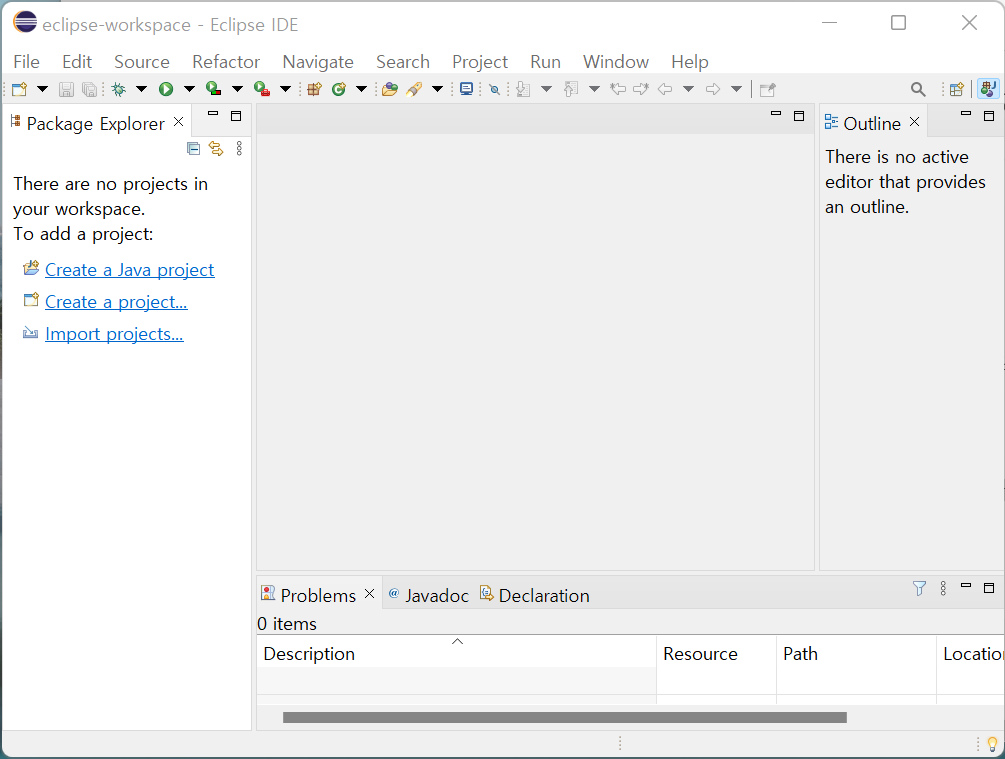Open the New Java Class dropdown arrow

361,89
